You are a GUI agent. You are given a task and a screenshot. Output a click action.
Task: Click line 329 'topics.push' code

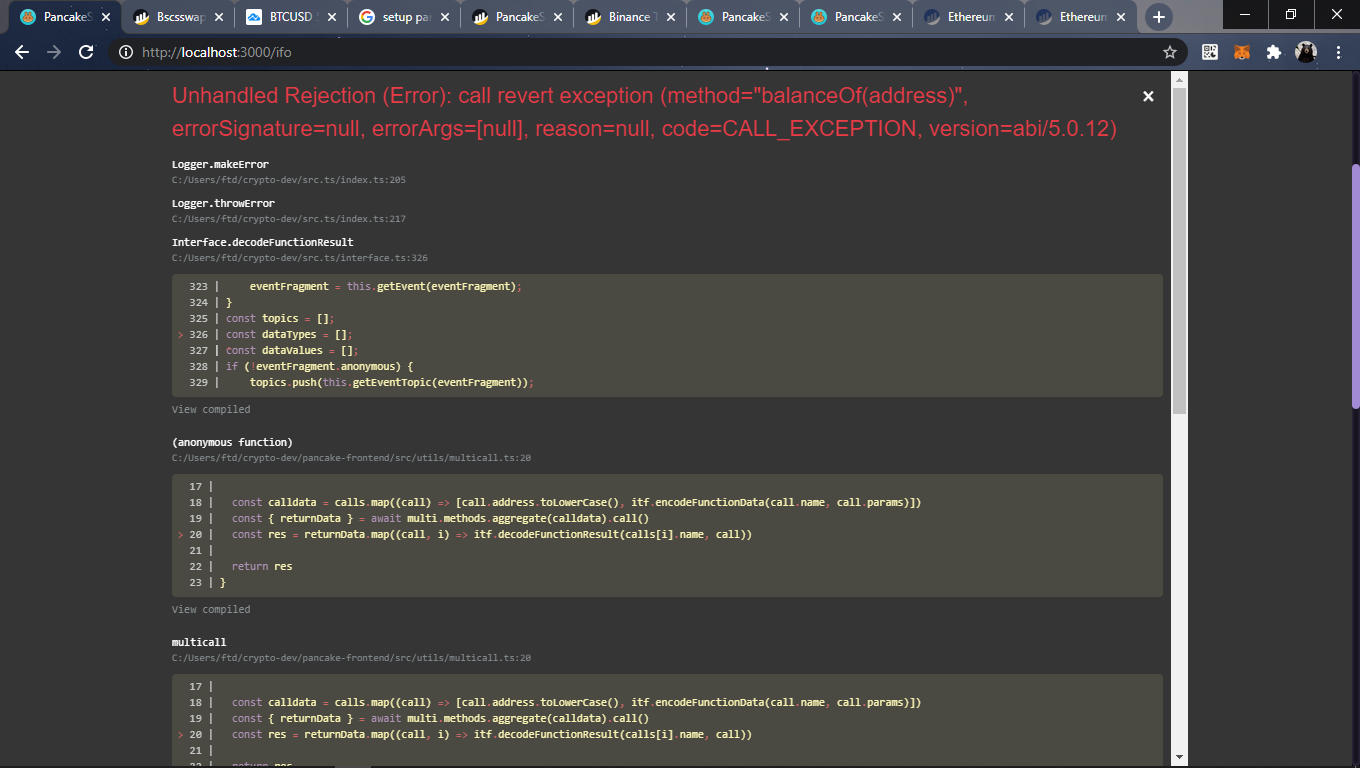coord(392,382)
